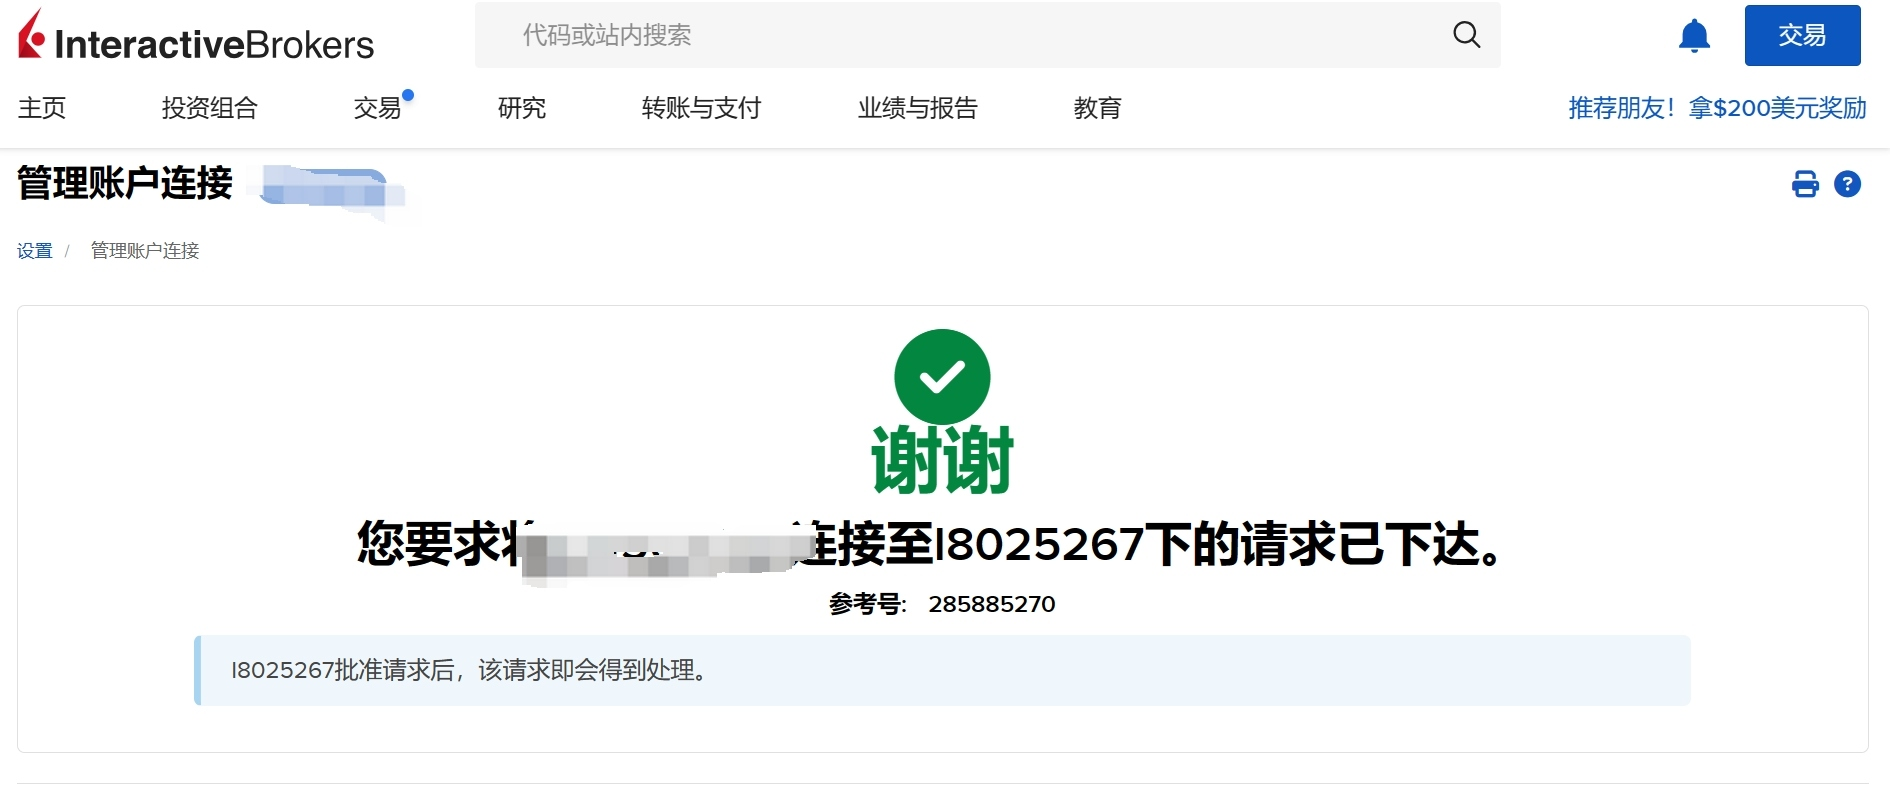The height and width of the screenshot is (795, 1890).
Task: Click 管理账户连接 breadcrumb text
Action: point(145,251)
